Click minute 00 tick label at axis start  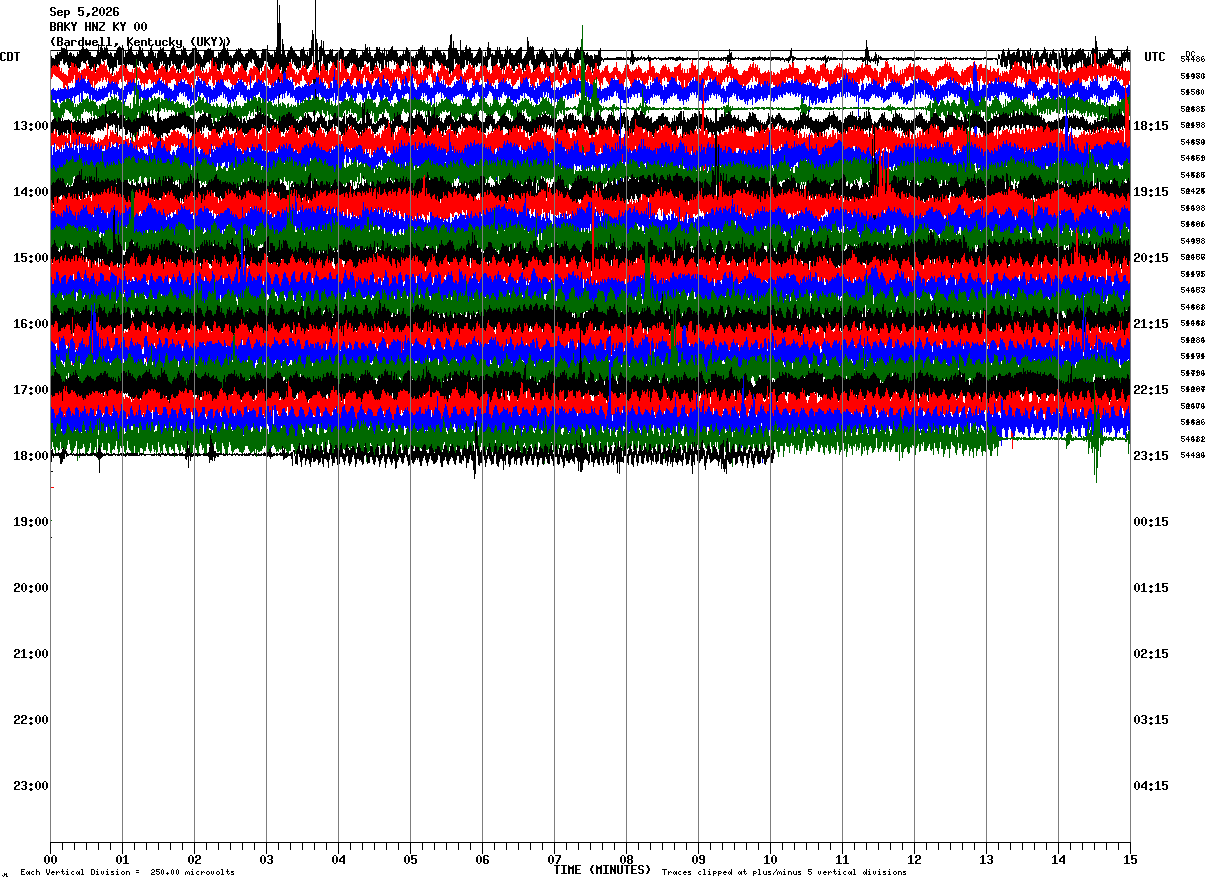tap(50, 859)
